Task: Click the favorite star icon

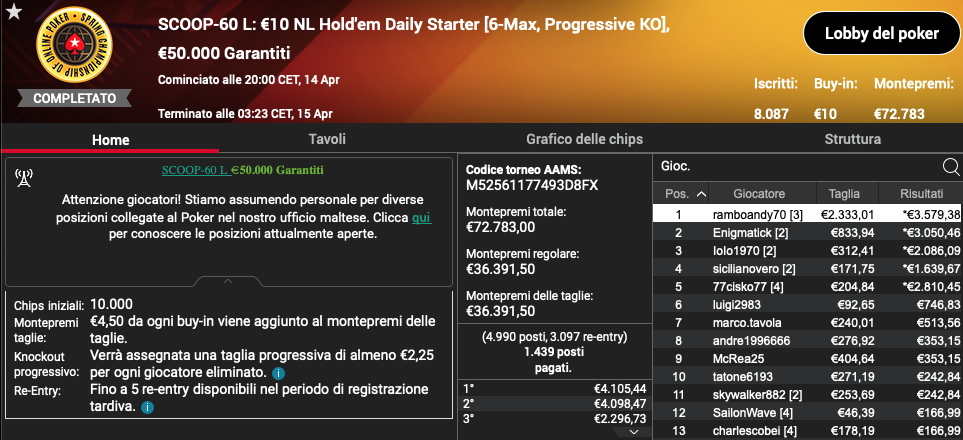Action: click(15, 12)
